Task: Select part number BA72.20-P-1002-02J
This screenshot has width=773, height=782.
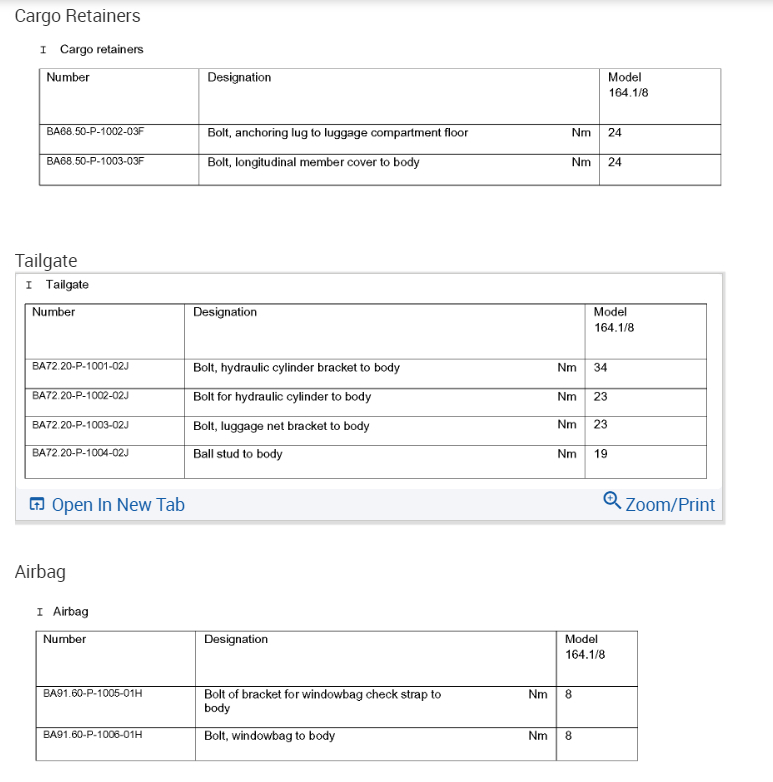Action: 80,396
